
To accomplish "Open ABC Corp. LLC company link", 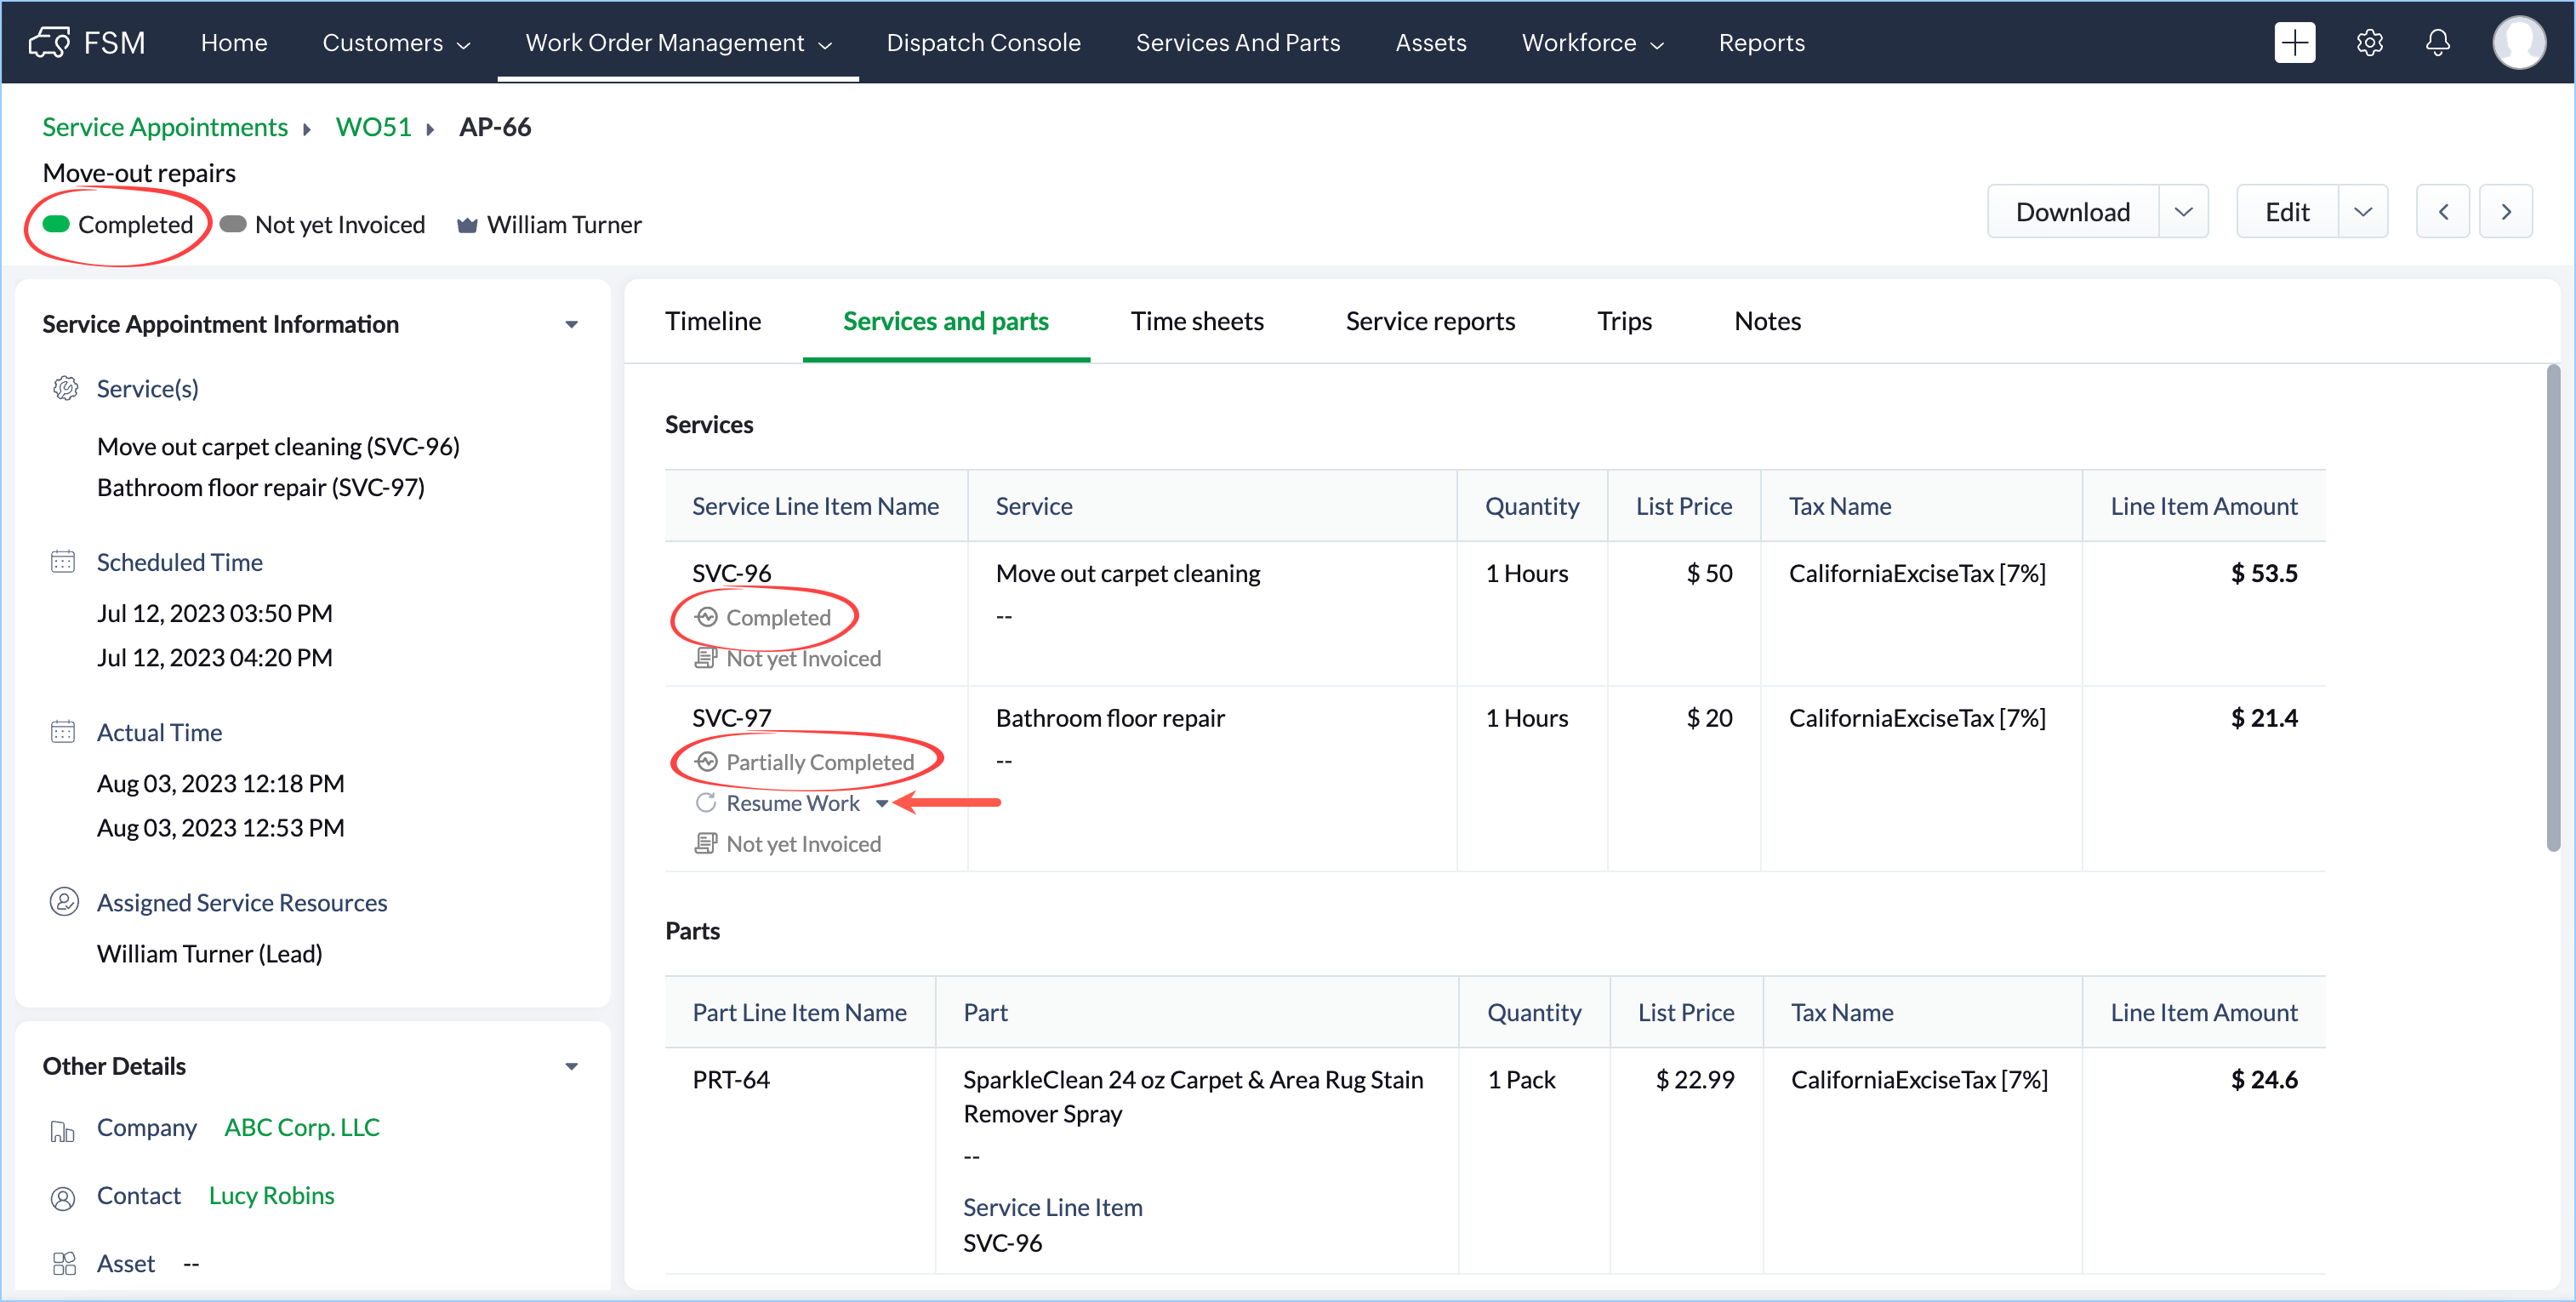I will [x=302, y=1127].
